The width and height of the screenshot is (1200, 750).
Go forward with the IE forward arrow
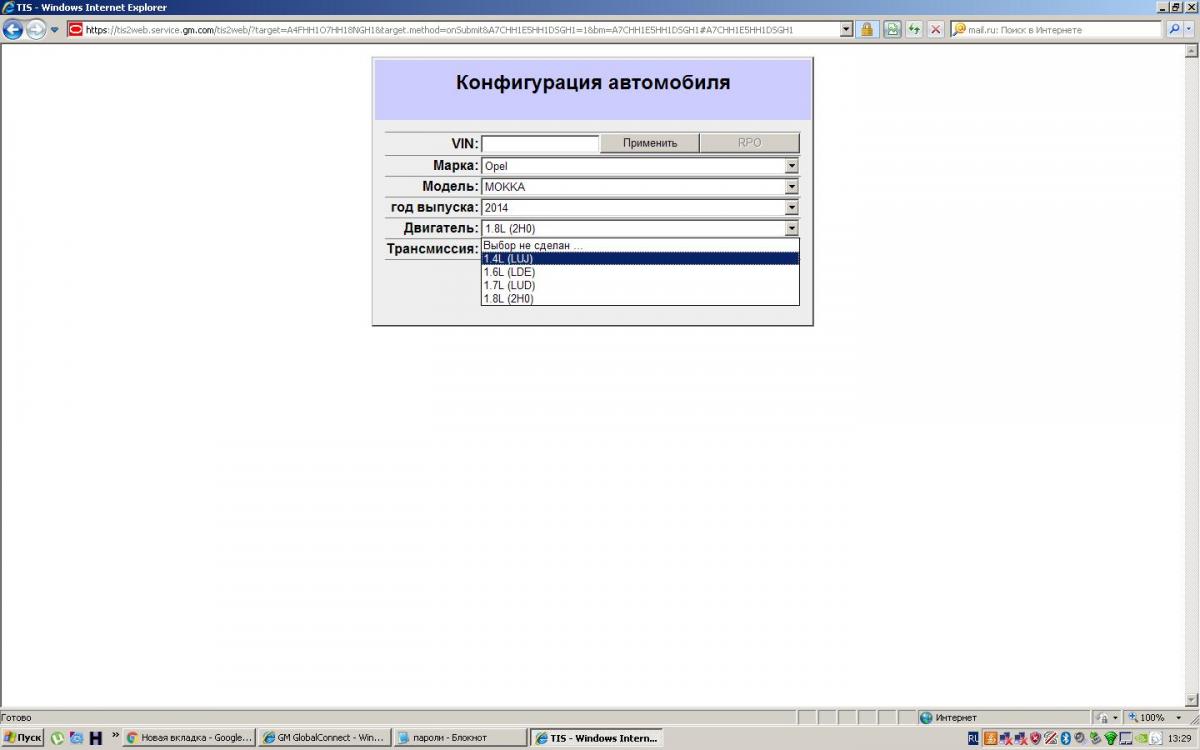[x=36, y=29]
